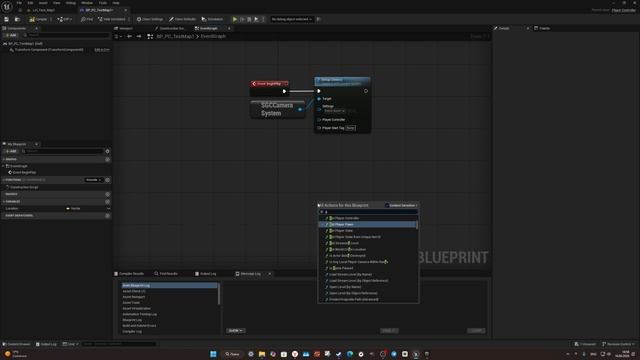
Task: Open the File menu
Action: click(x=19, y=3)
